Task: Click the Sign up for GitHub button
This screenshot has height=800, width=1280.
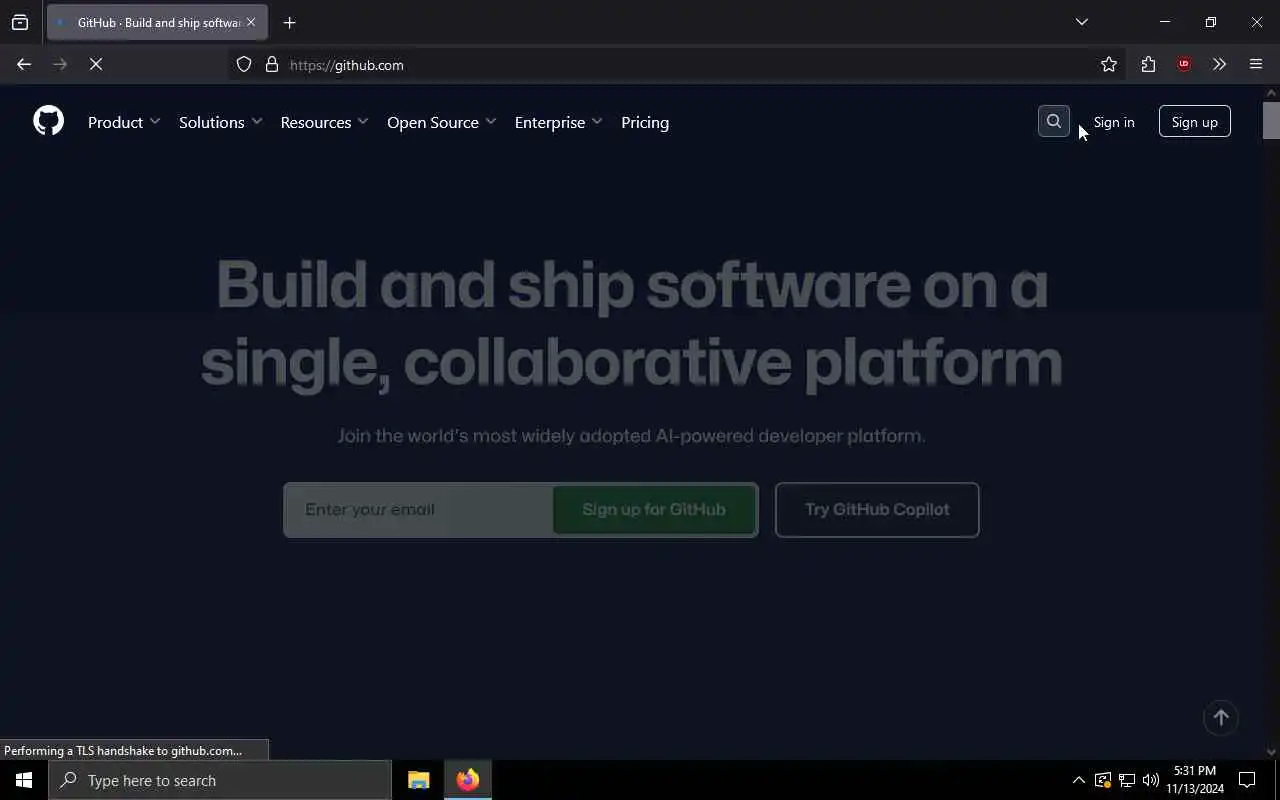Action: 654,509
